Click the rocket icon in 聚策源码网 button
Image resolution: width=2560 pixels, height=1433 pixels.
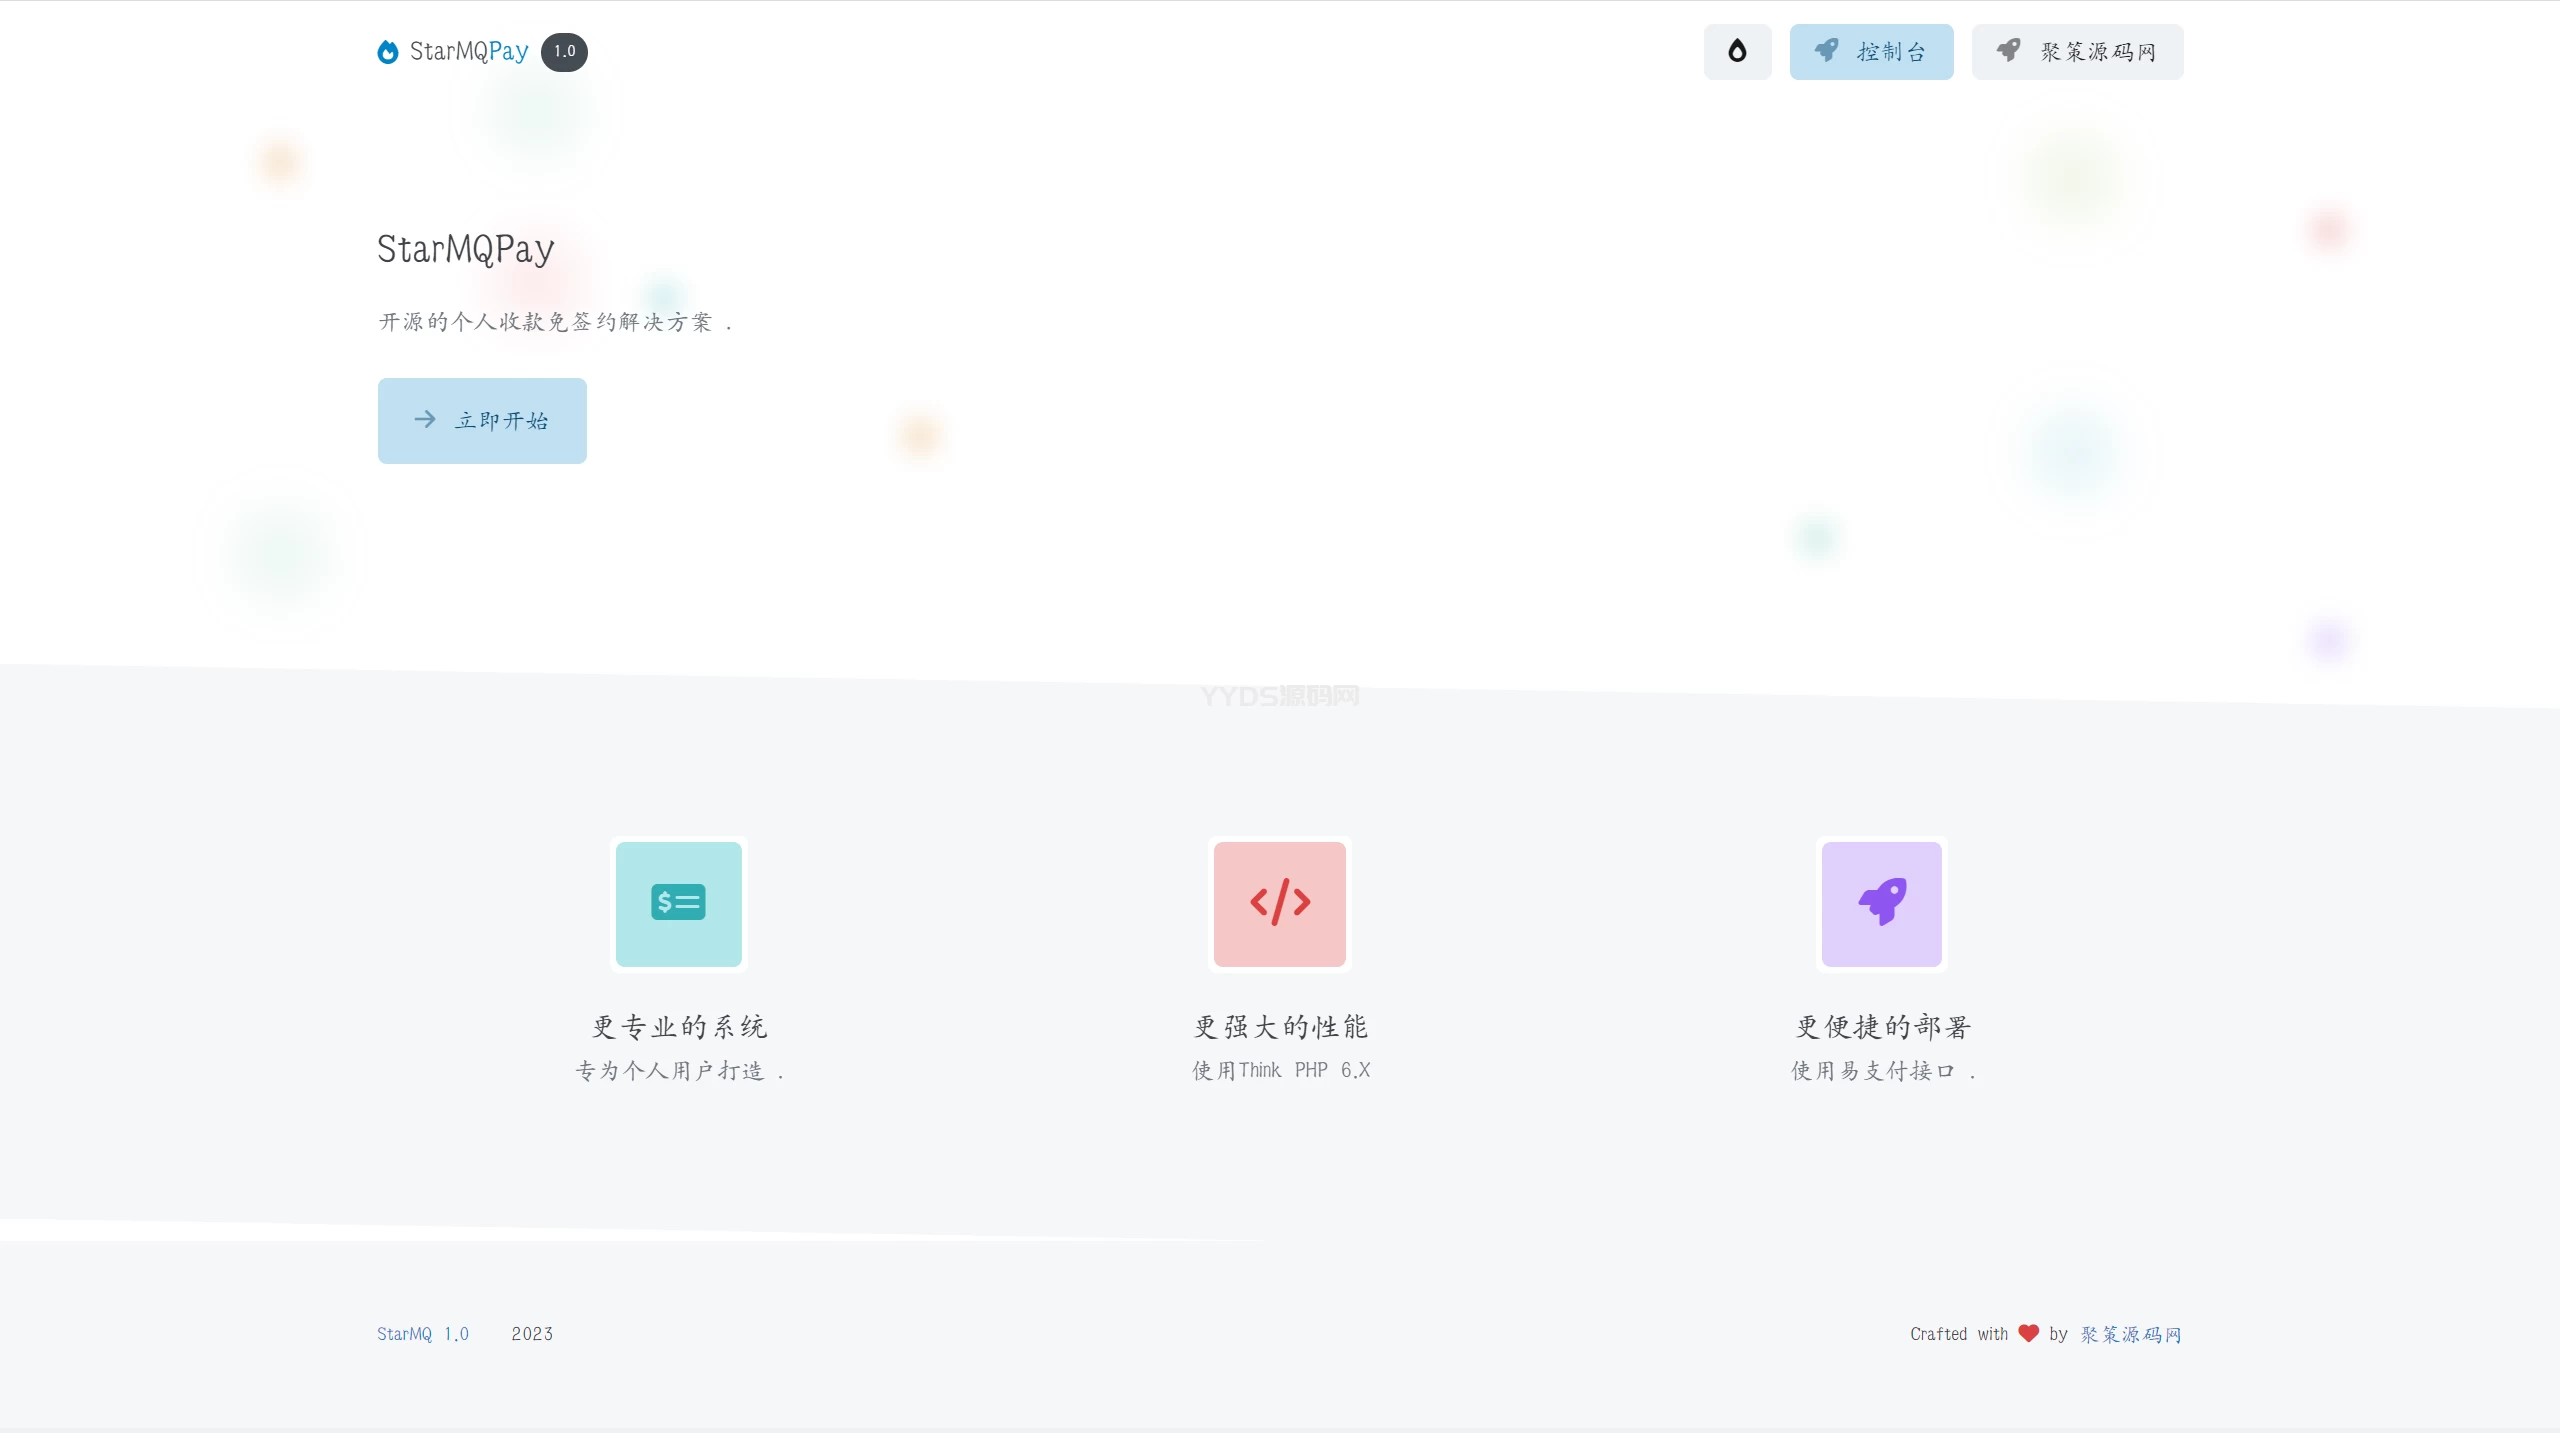pyautogui.click(x=2008, y=50)
